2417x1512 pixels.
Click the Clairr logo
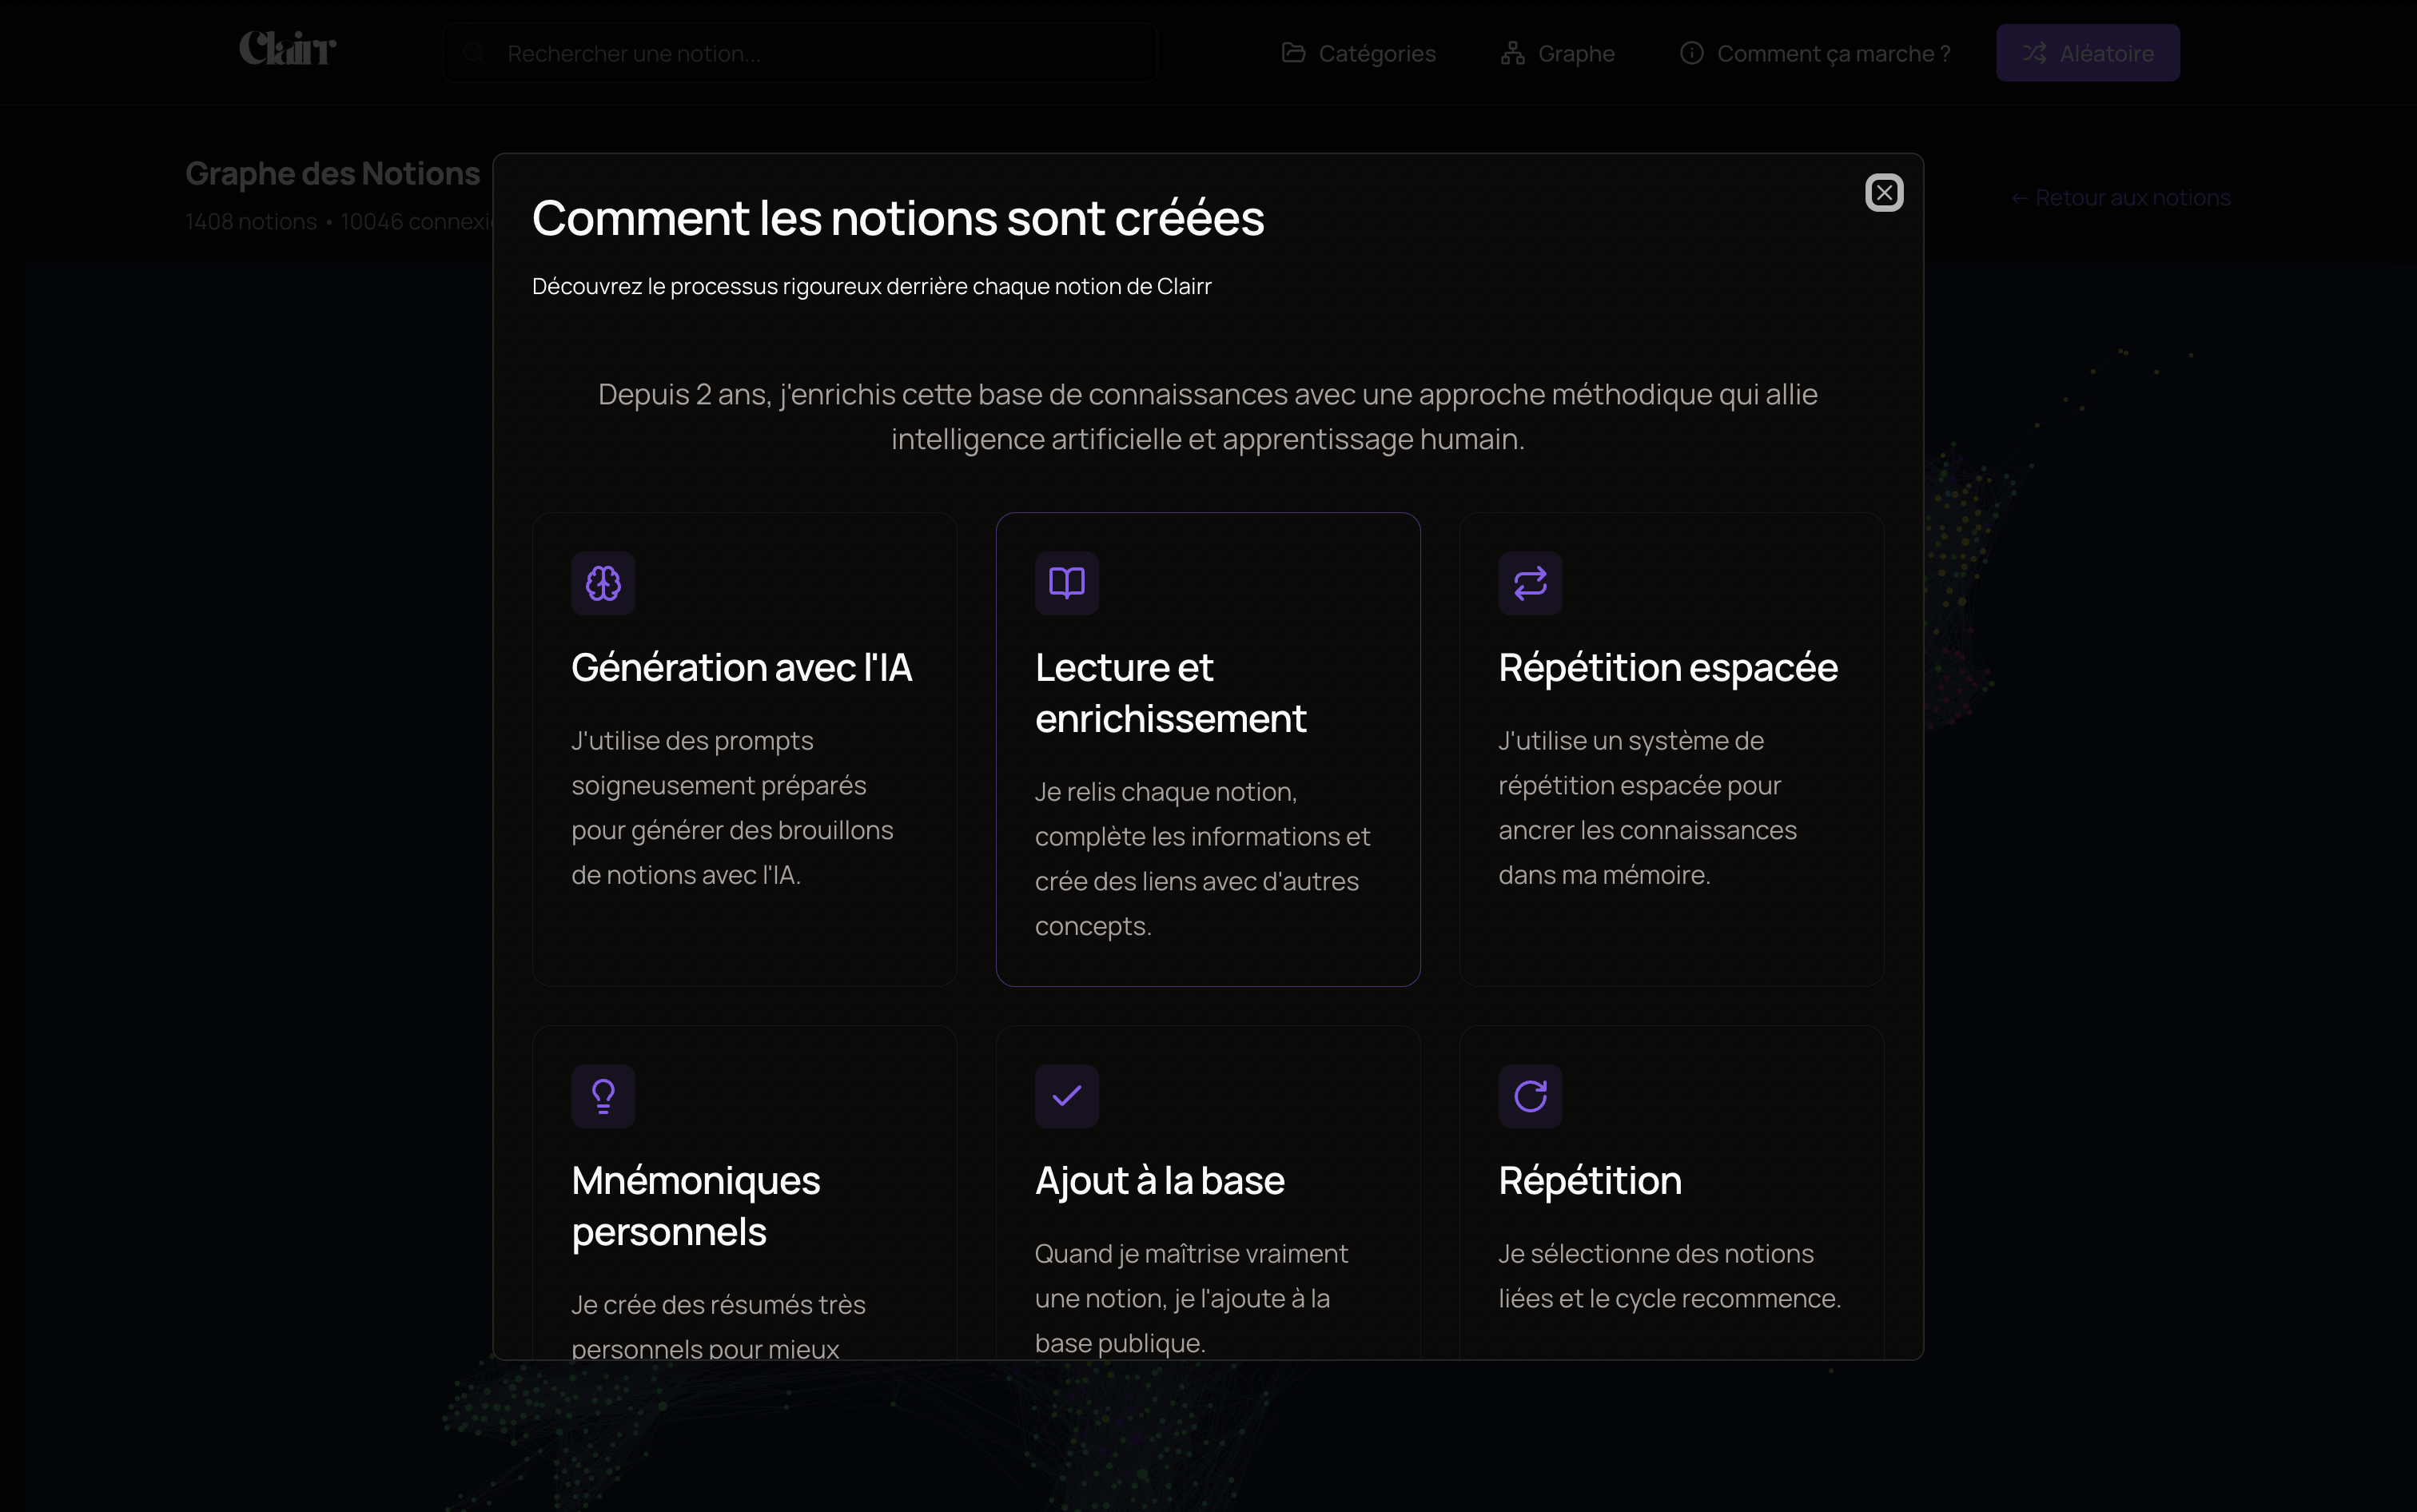(288, 49)
